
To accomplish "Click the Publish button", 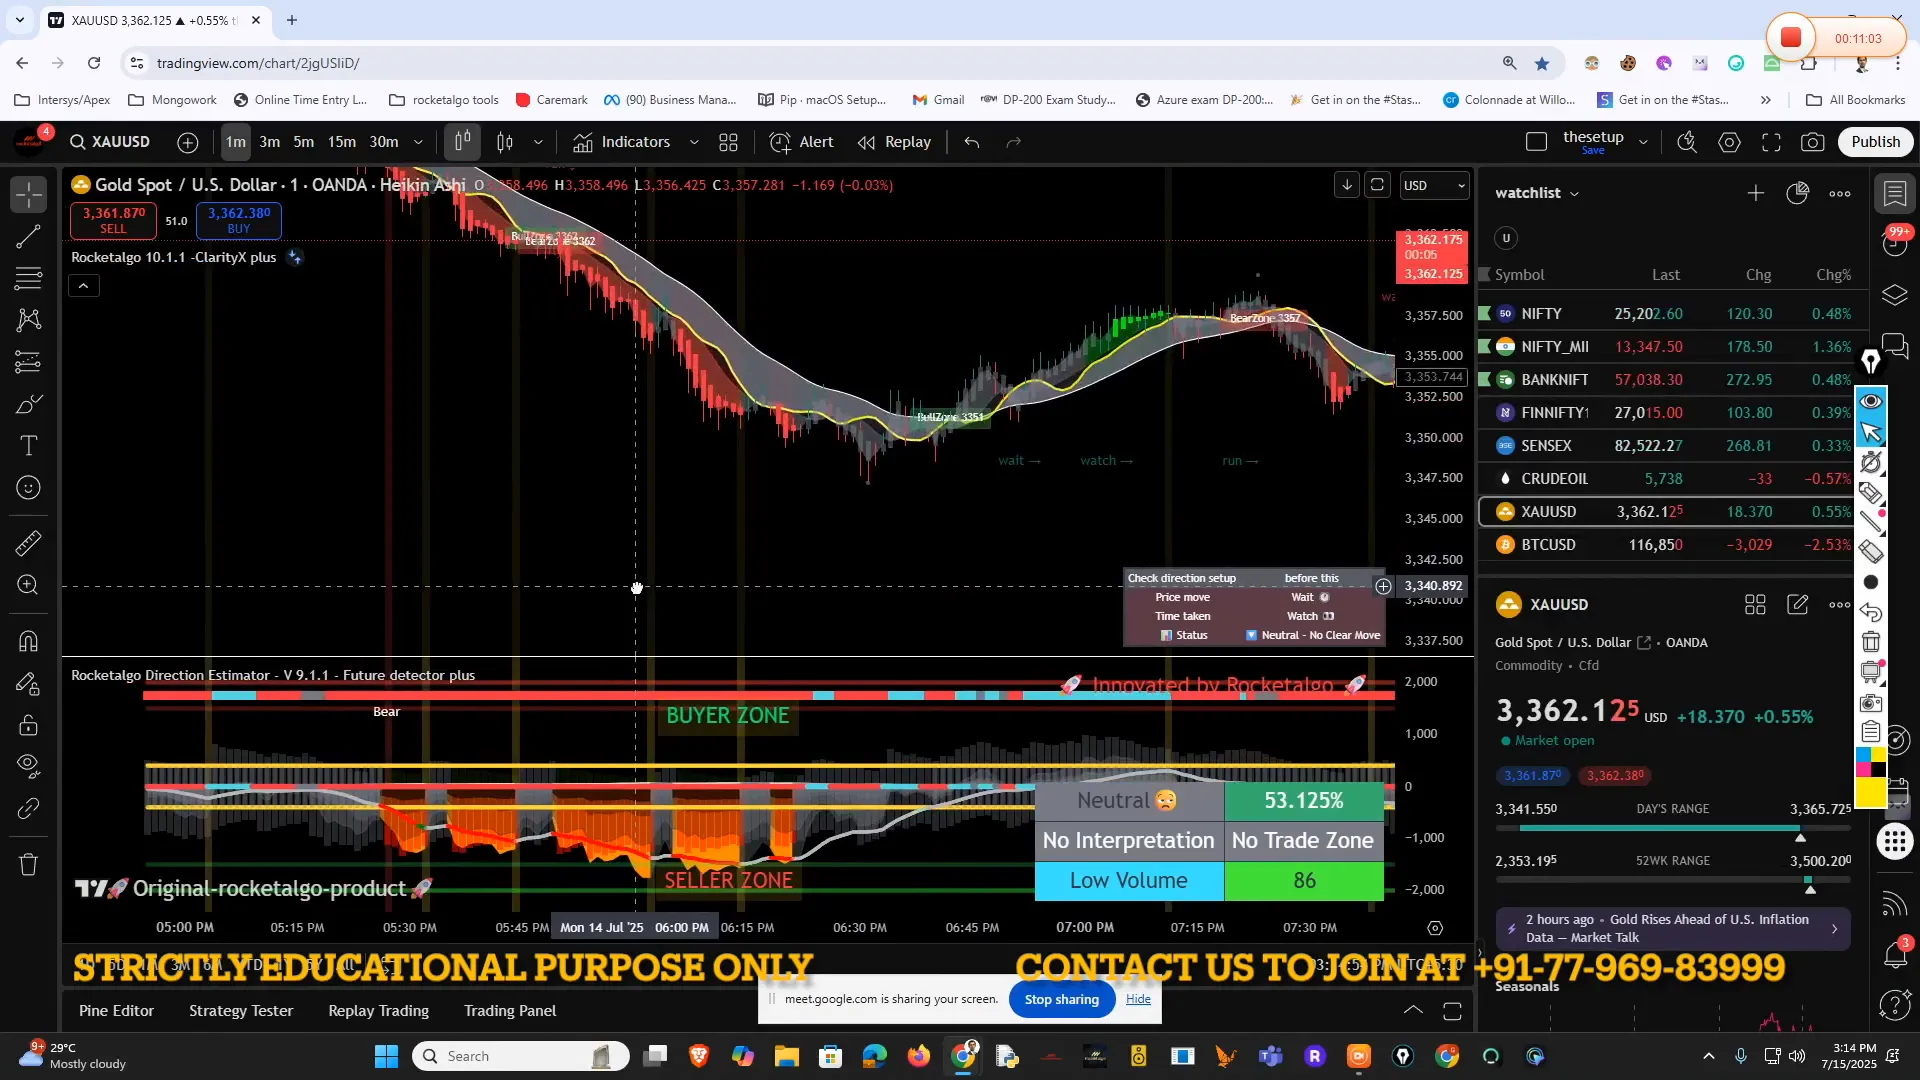I will pos(1875,142).
